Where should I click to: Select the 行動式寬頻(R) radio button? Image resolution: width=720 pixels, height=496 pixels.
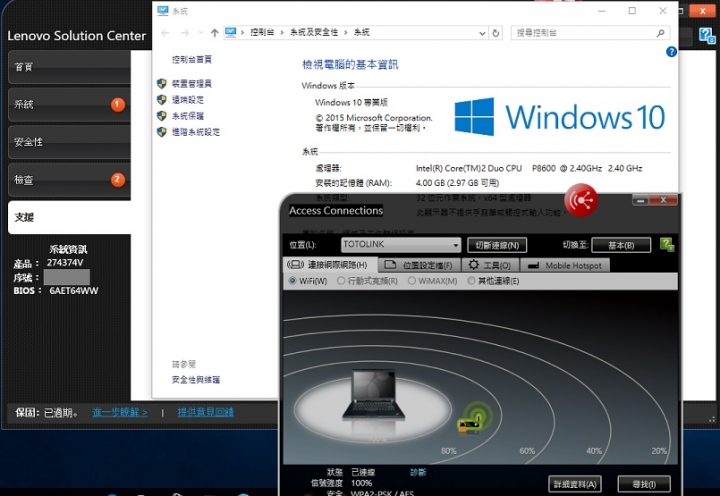coord(341,281)
